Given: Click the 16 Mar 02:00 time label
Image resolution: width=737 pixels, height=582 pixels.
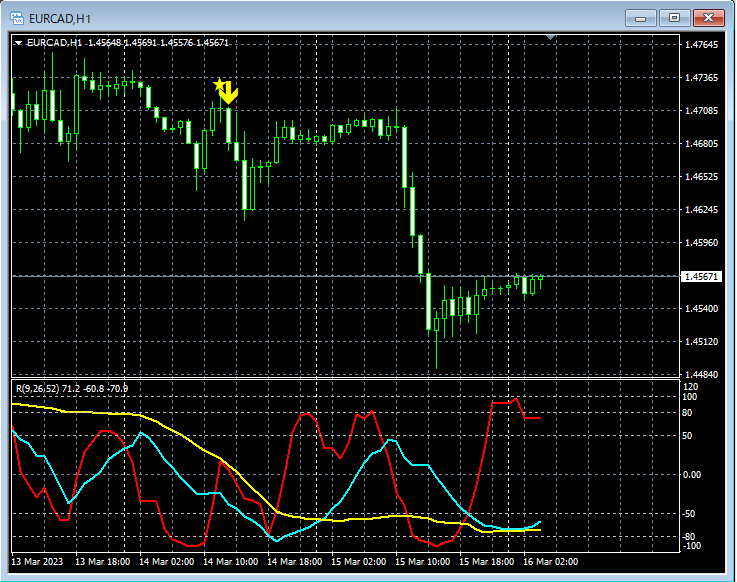Looking at the screenshot, I should pos(553,562).
